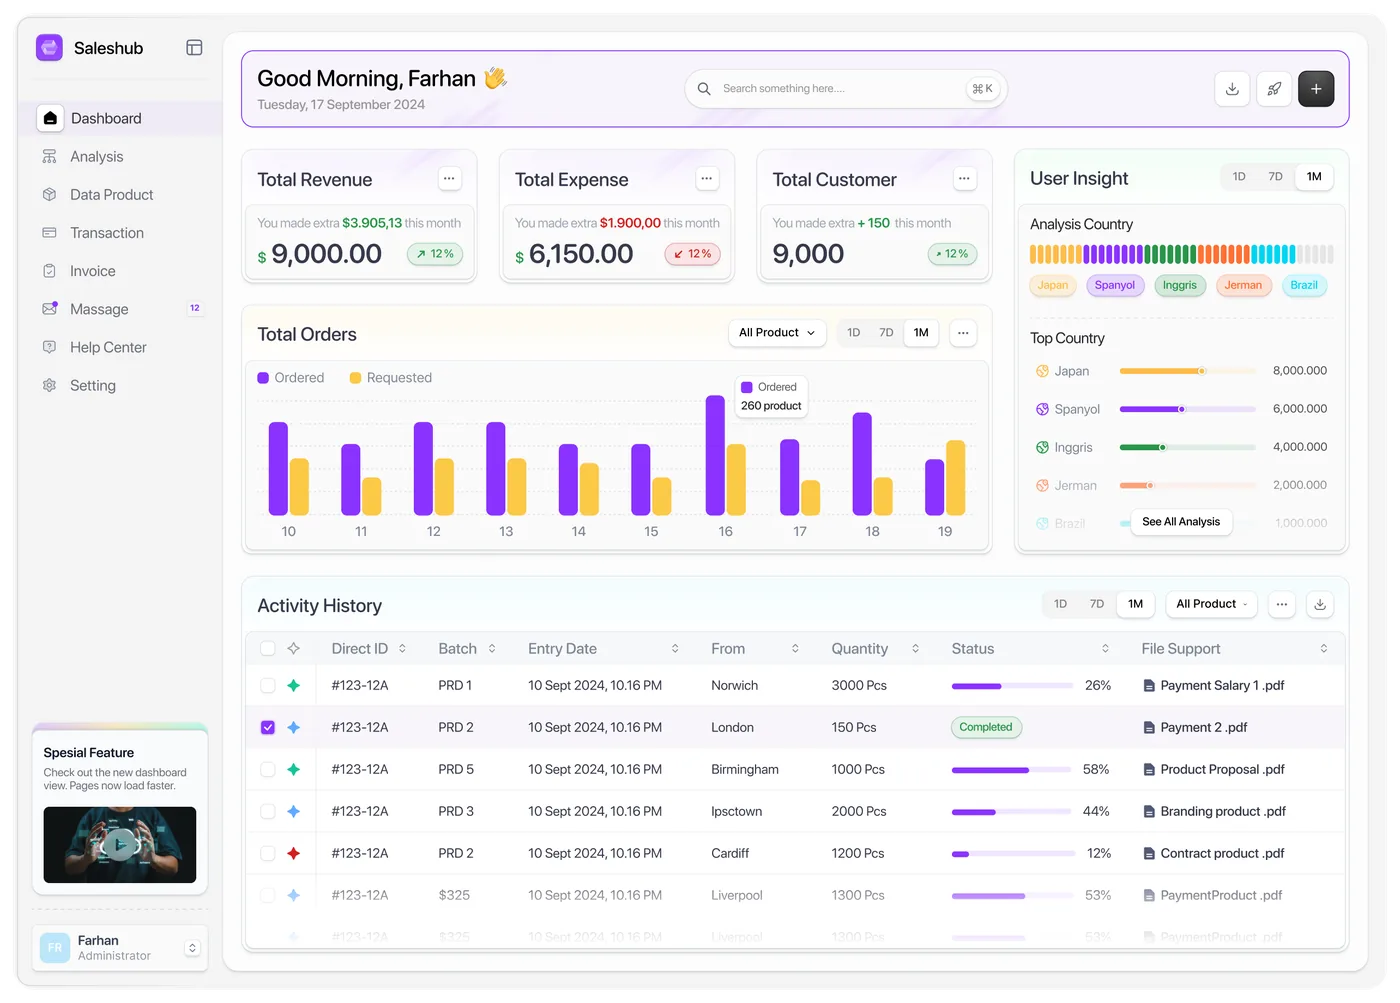Click the rocket icon in the header
The image size is (1400, 1003).
[1274, 89]
